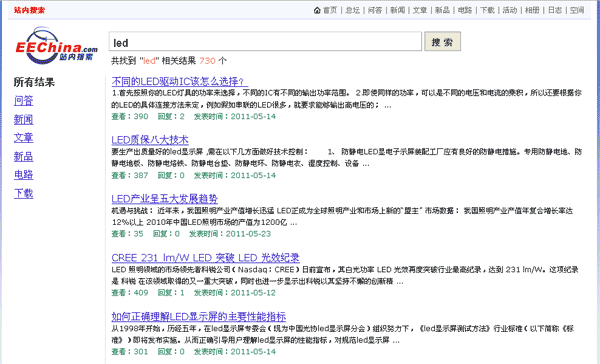The image size is (600, 364).
Task: Open result 如何正确理解LED显示屏的主要性能指标
Action: tap(199, 317)
